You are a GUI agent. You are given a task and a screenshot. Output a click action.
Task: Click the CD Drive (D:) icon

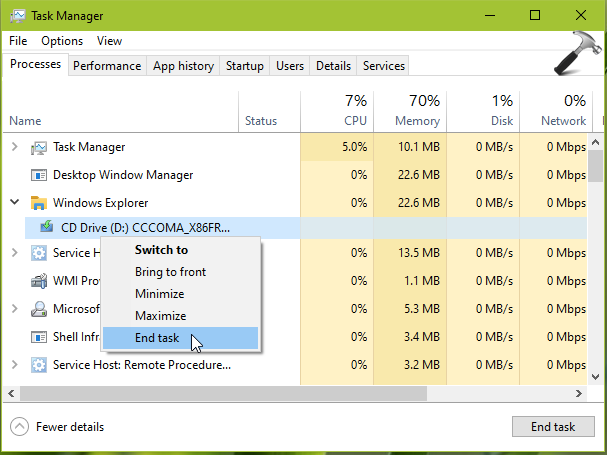[x=47, y=226]
